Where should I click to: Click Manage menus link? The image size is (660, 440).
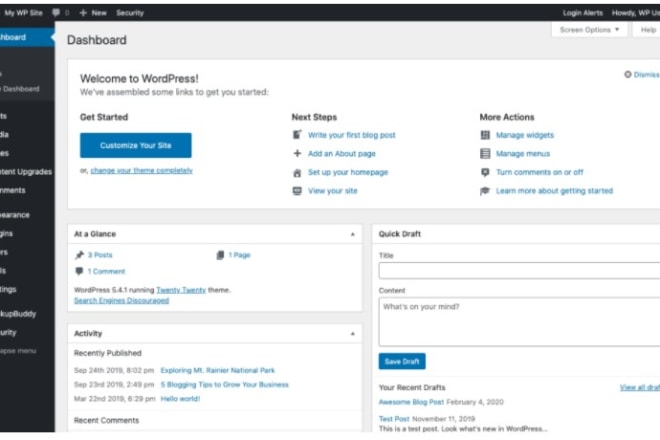[x=523, y=153]
